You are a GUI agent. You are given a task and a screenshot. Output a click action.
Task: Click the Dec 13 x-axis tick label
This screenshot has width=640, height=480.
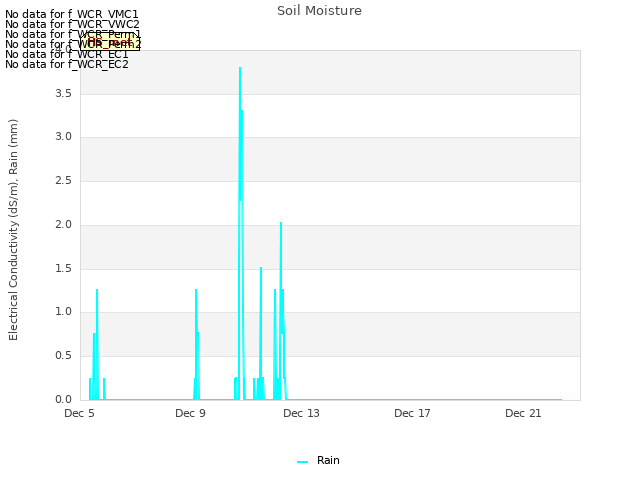click(x=301, y=413)
